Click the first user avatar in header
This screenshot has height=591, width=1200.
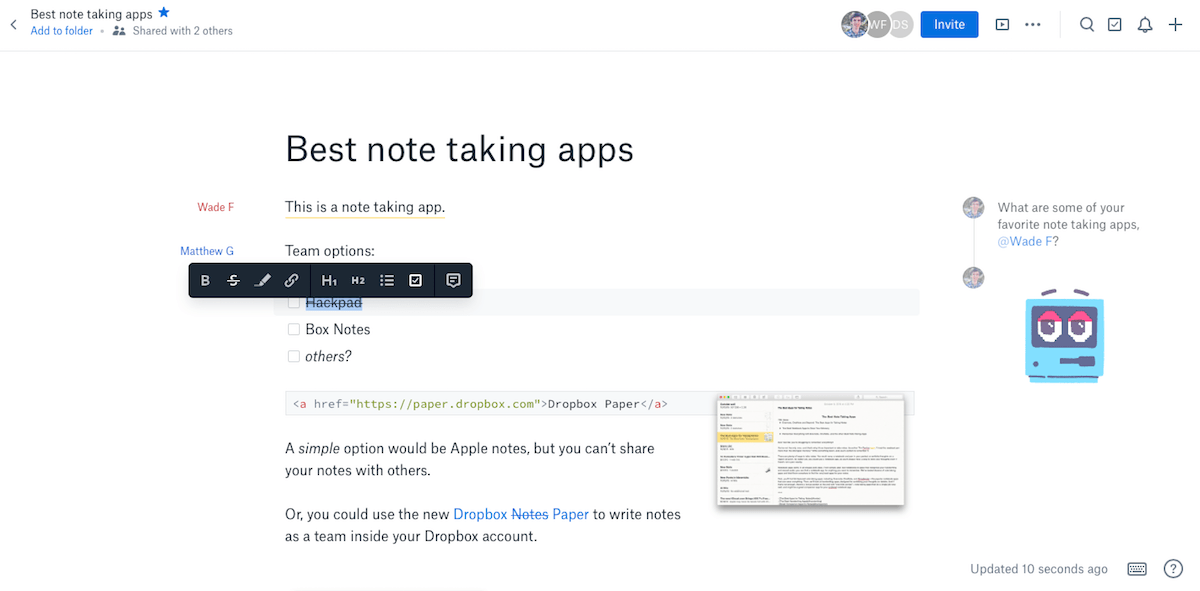(855, 25)
